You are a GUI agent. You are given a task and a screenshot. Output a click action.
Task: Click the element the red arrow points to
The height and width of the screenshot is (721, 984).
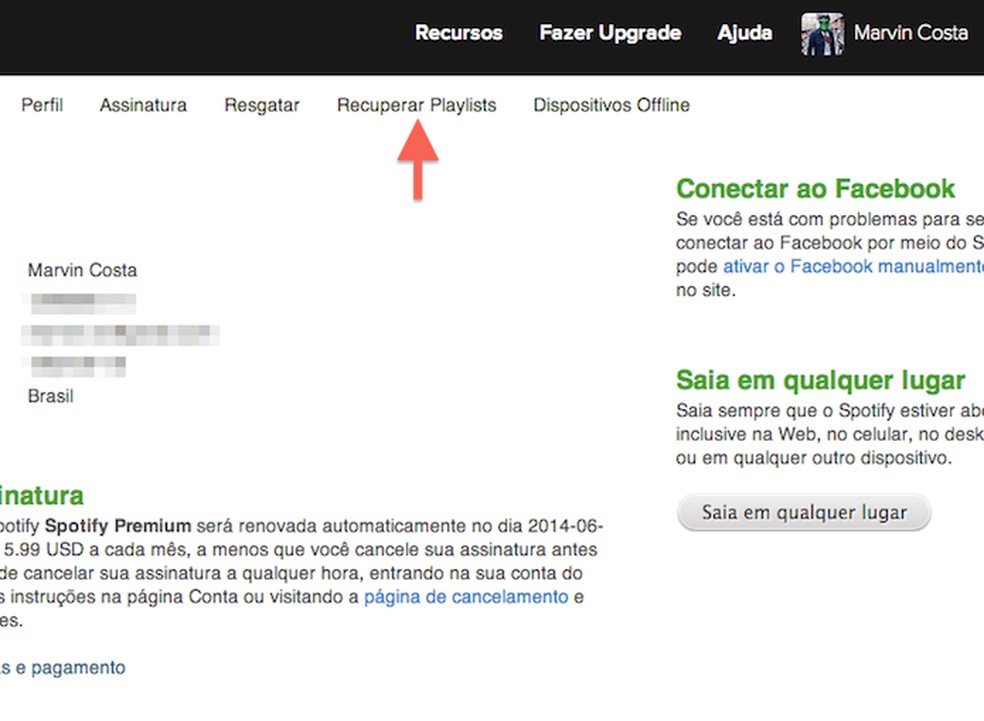(x=416, y=105)
